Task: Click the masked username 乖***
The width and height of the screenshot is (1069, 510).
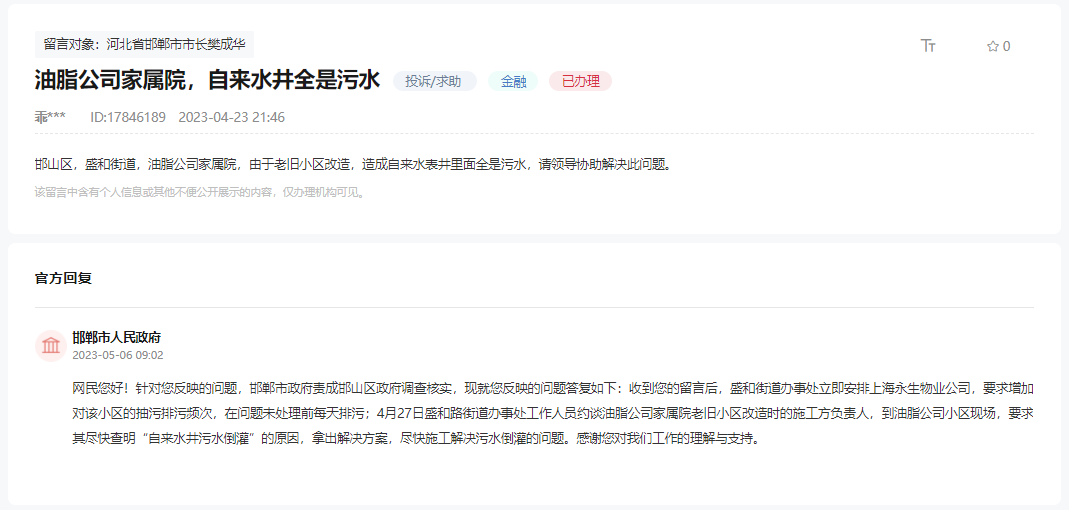Action: pyautogui.click(x=50, y=117)
